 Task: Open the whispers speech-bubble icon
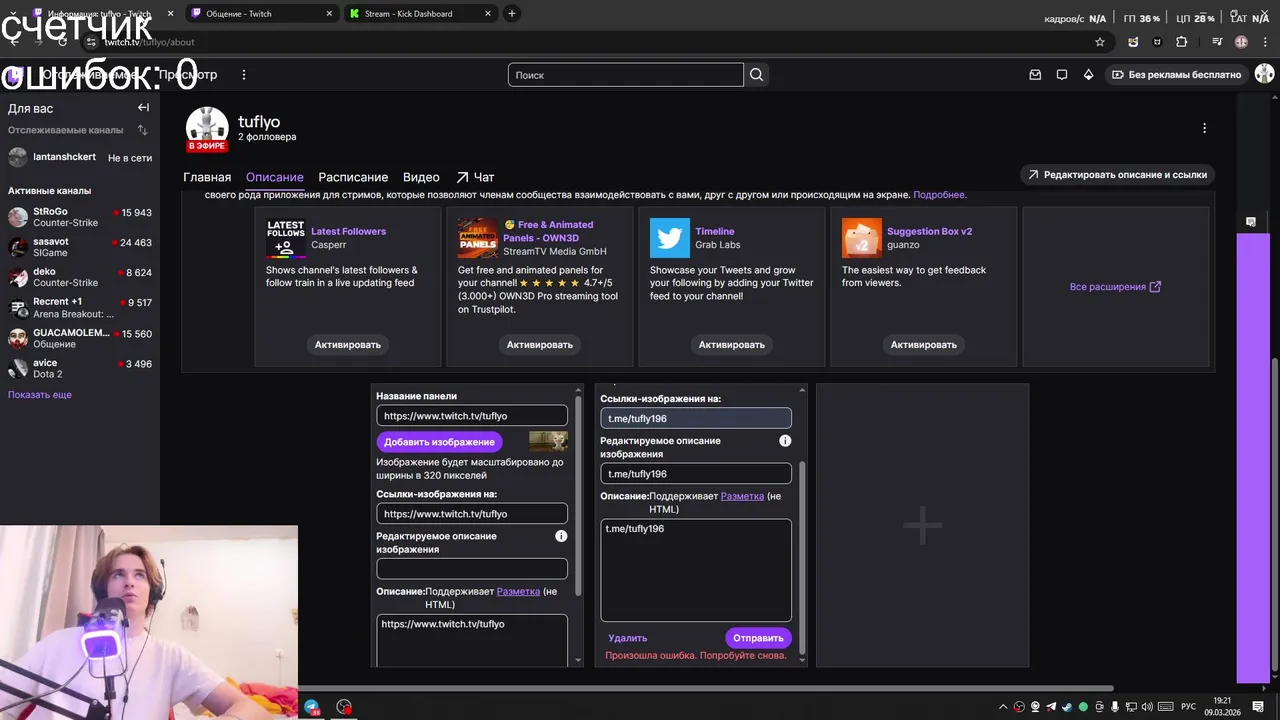pyautogui.click(x=1062, y=75)
